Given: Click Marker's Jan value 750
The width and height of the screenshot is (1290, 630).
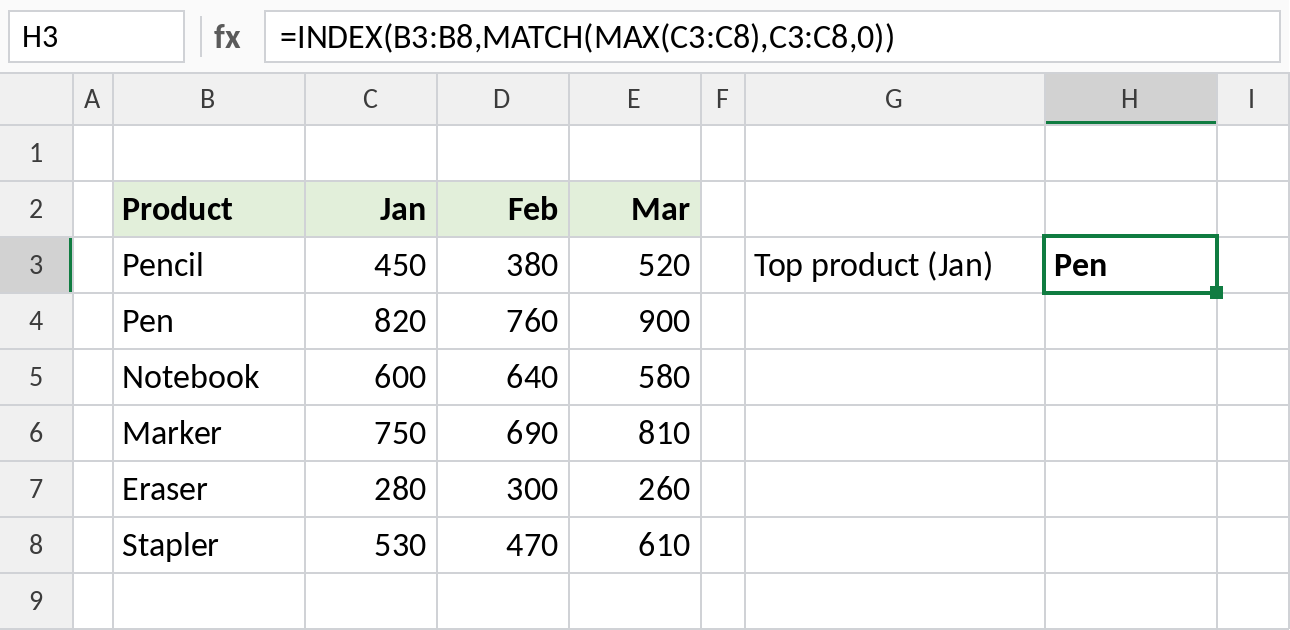Looking at the screenshot, I should click(x=371, y=433).
